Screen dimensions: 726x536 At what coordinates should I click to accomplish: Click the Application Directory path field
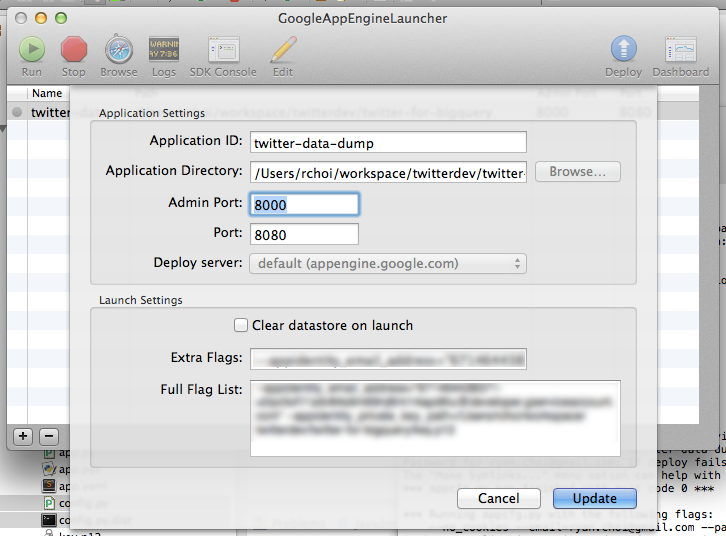388,172
